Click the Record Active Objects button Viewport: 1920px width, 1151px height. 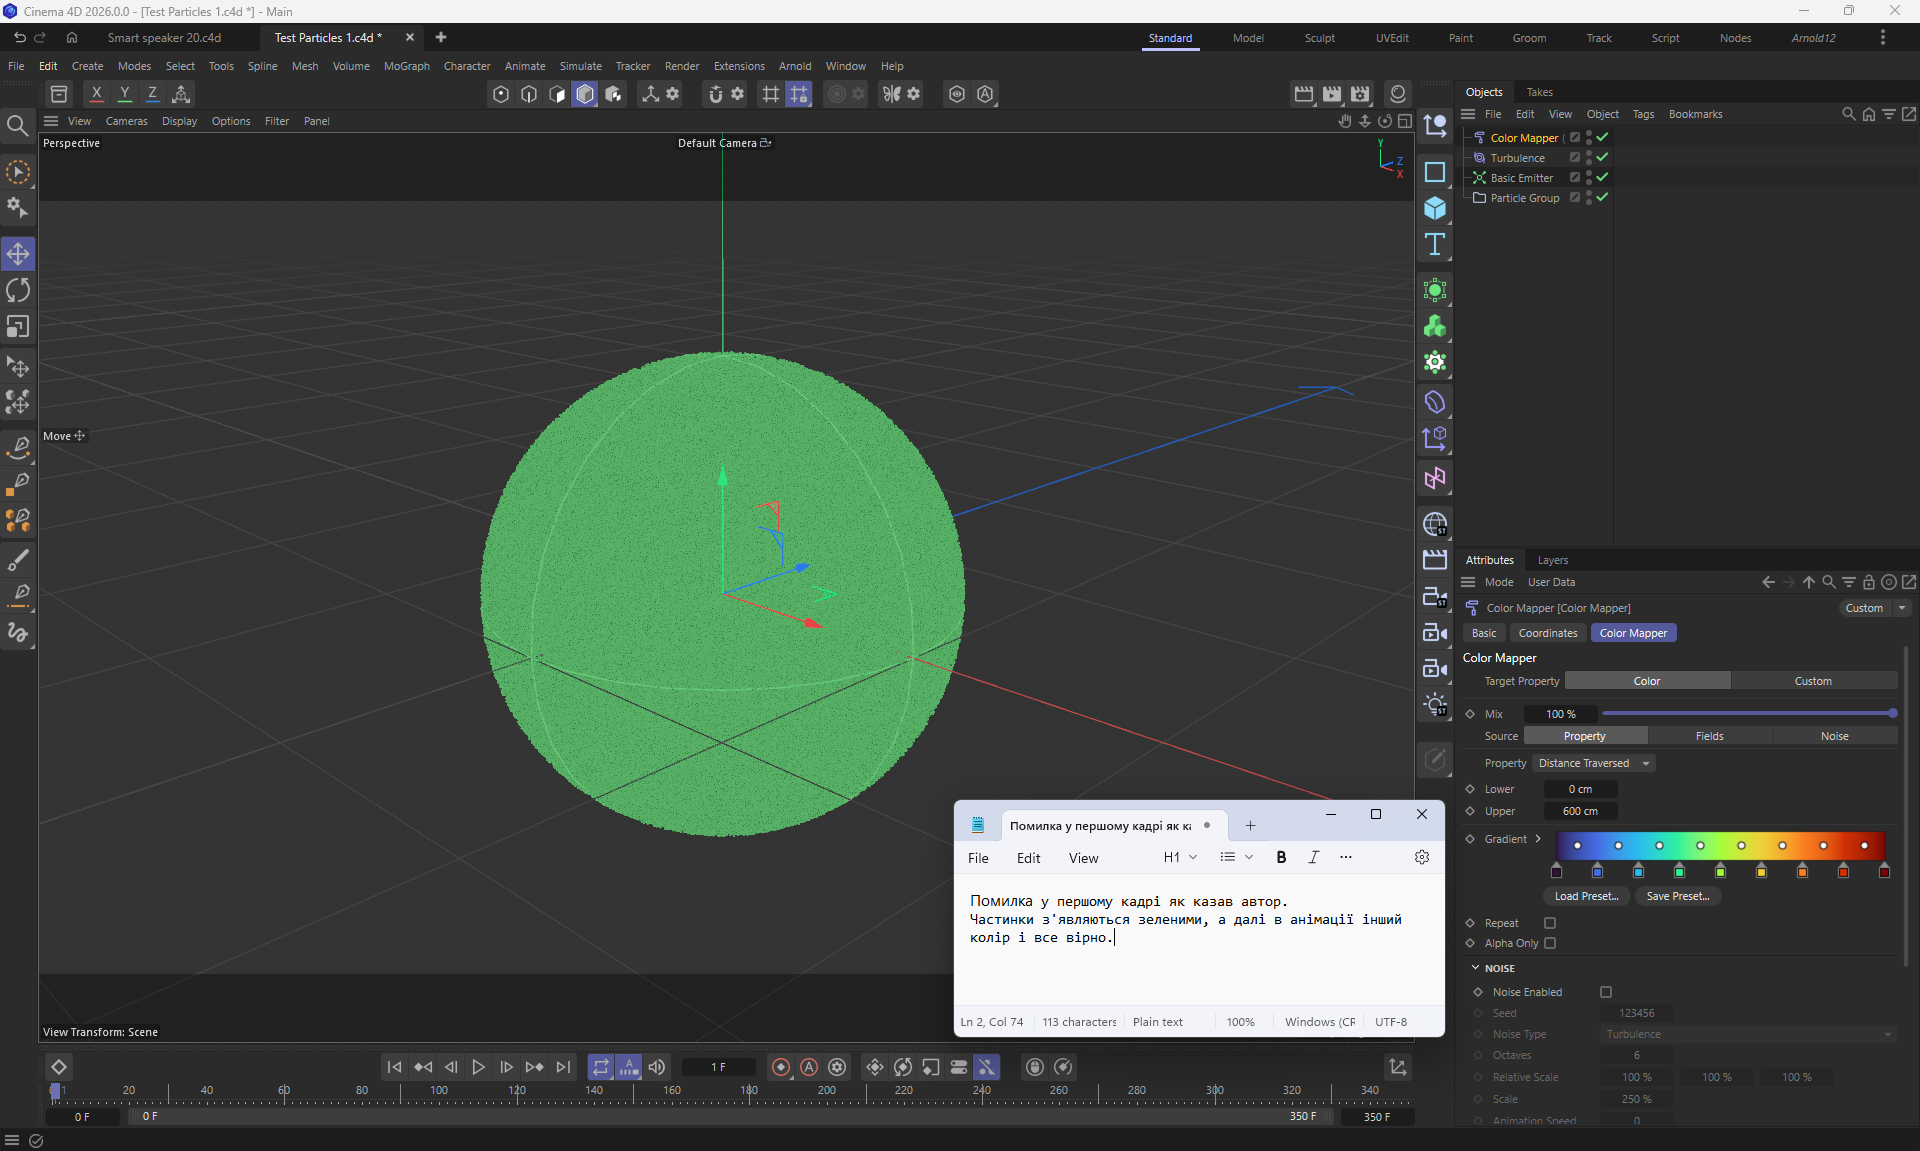tap(781, 1067)
